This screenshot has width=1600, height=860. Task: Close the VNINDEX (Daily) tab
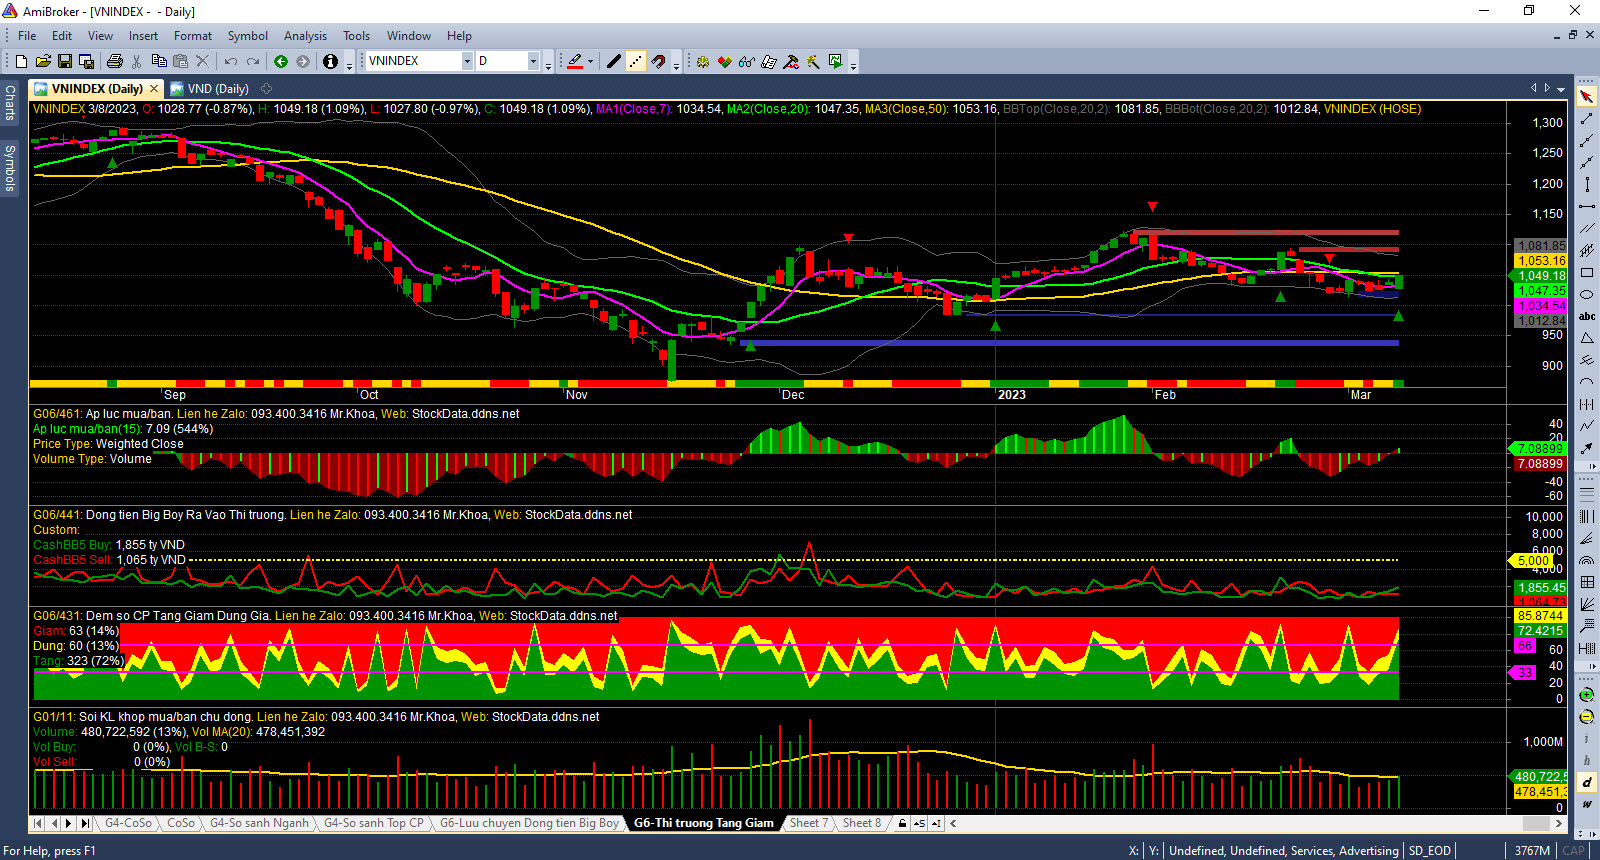tap(154, 89)
